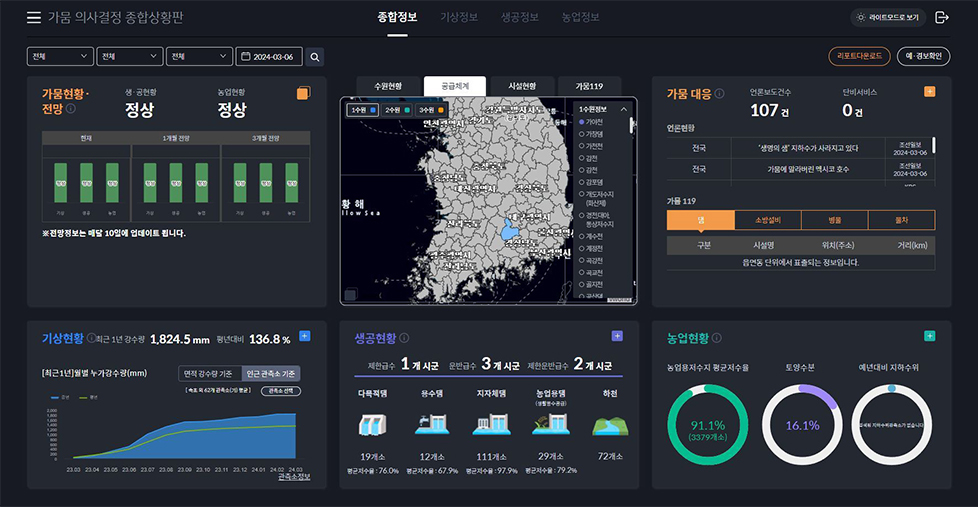Open the hamburger menu in header

(x=34, y=18)
